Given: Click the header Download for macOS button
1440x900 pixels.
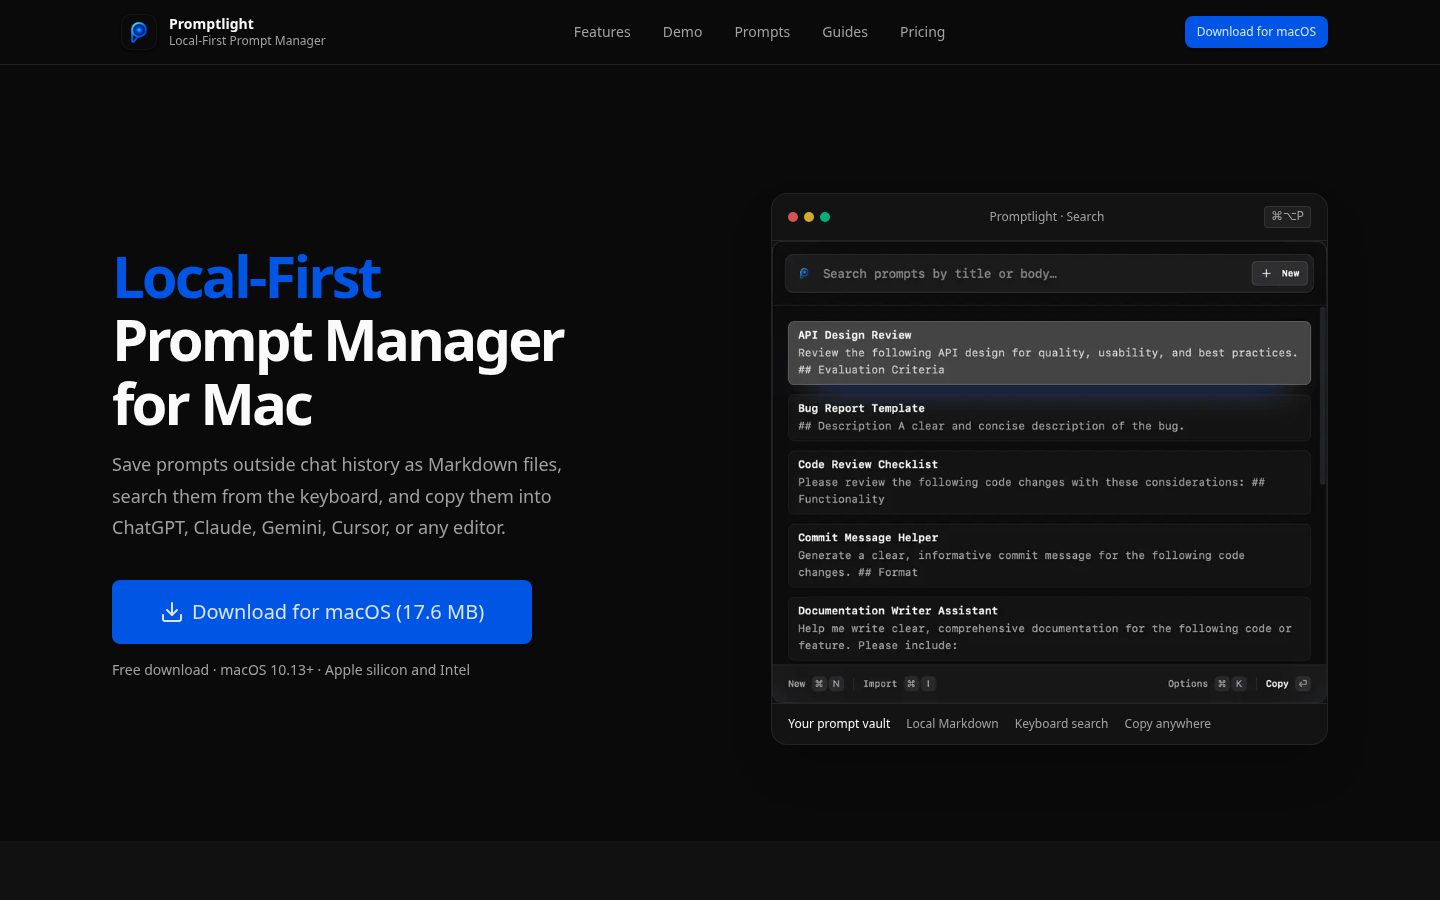Looking at the screenshot, I should 1256,32.
